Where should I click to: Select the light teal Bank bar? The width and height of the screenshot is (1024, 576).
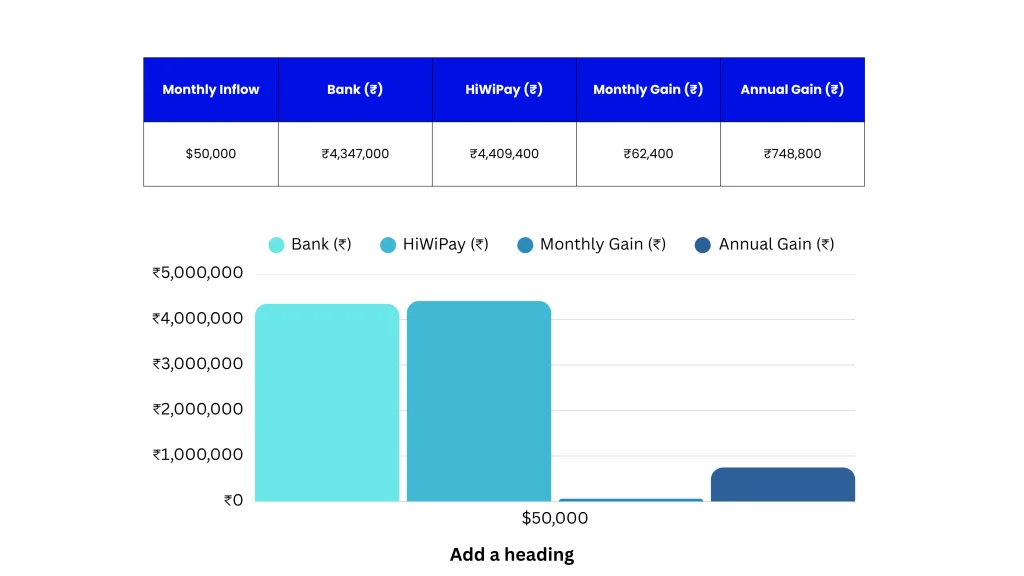[327, 400]
